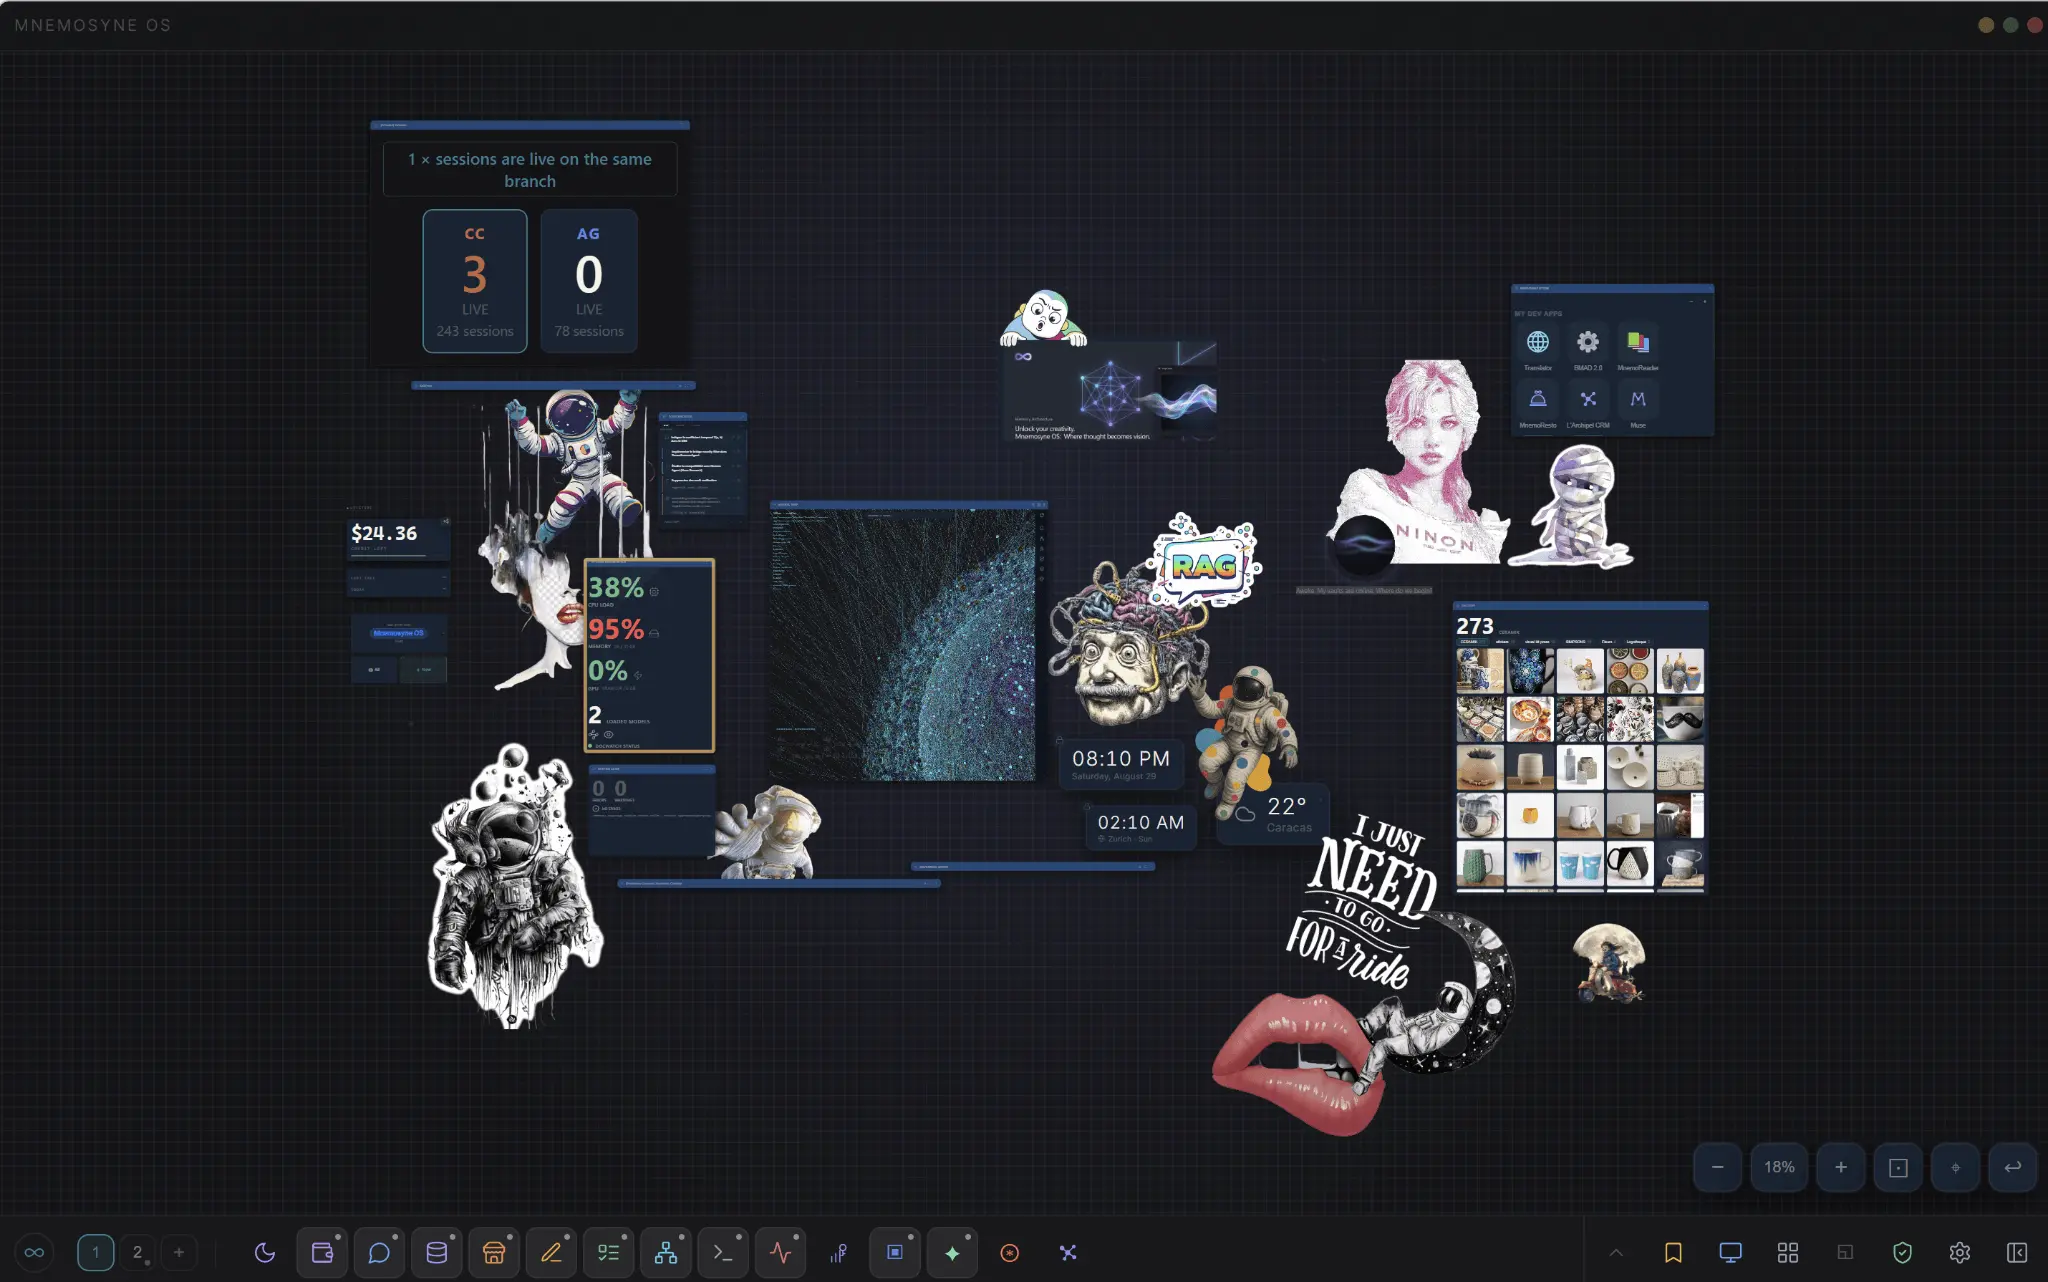Screen dimensions: 2048x1282
Task: Zoom out the canvas with minus button
Action: (1718, 1167)
